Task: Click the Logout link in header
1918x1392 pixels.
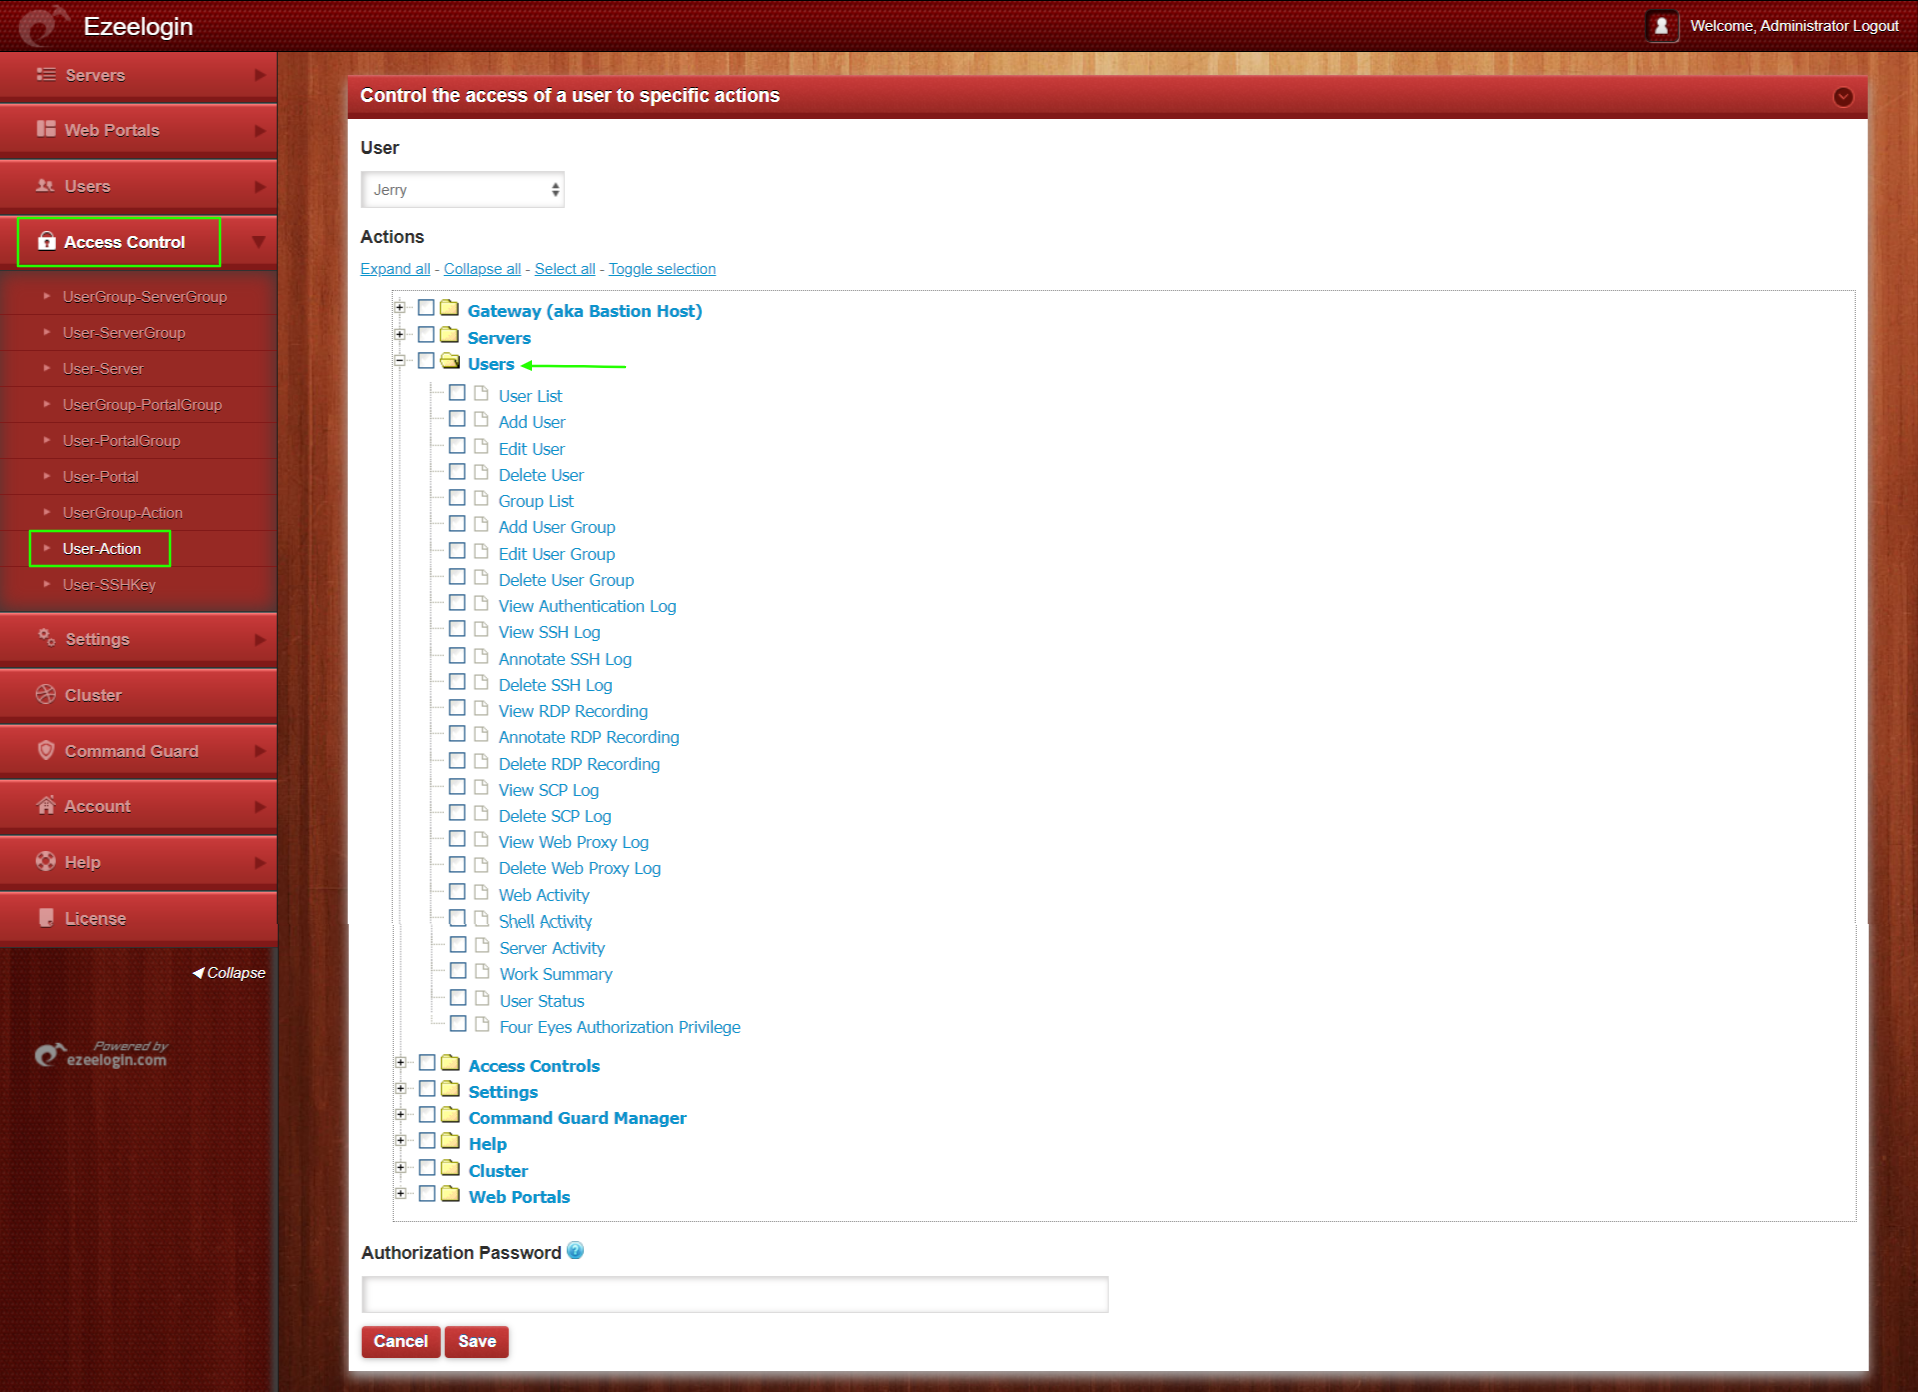Action: 1875,26
